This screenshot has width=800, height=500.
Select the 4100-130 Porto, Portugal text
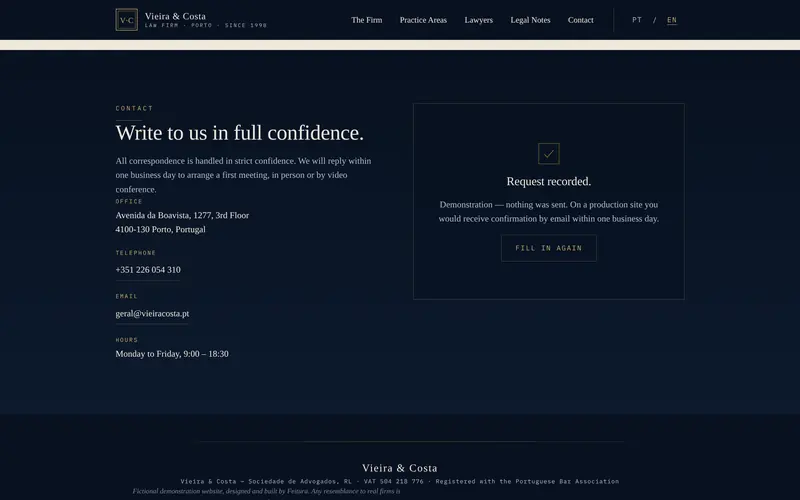tap(160, 230)
